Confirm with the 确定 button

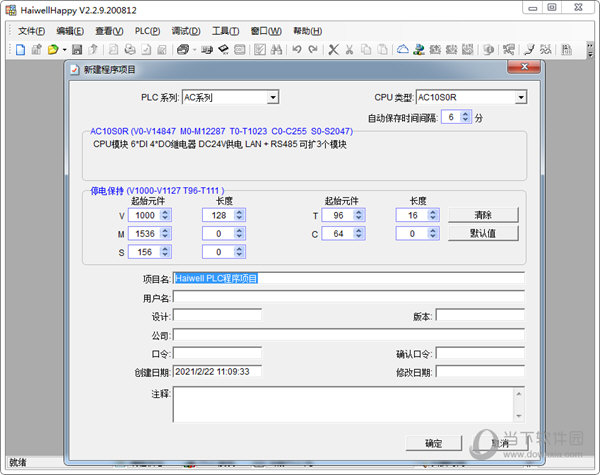[434, 443]
